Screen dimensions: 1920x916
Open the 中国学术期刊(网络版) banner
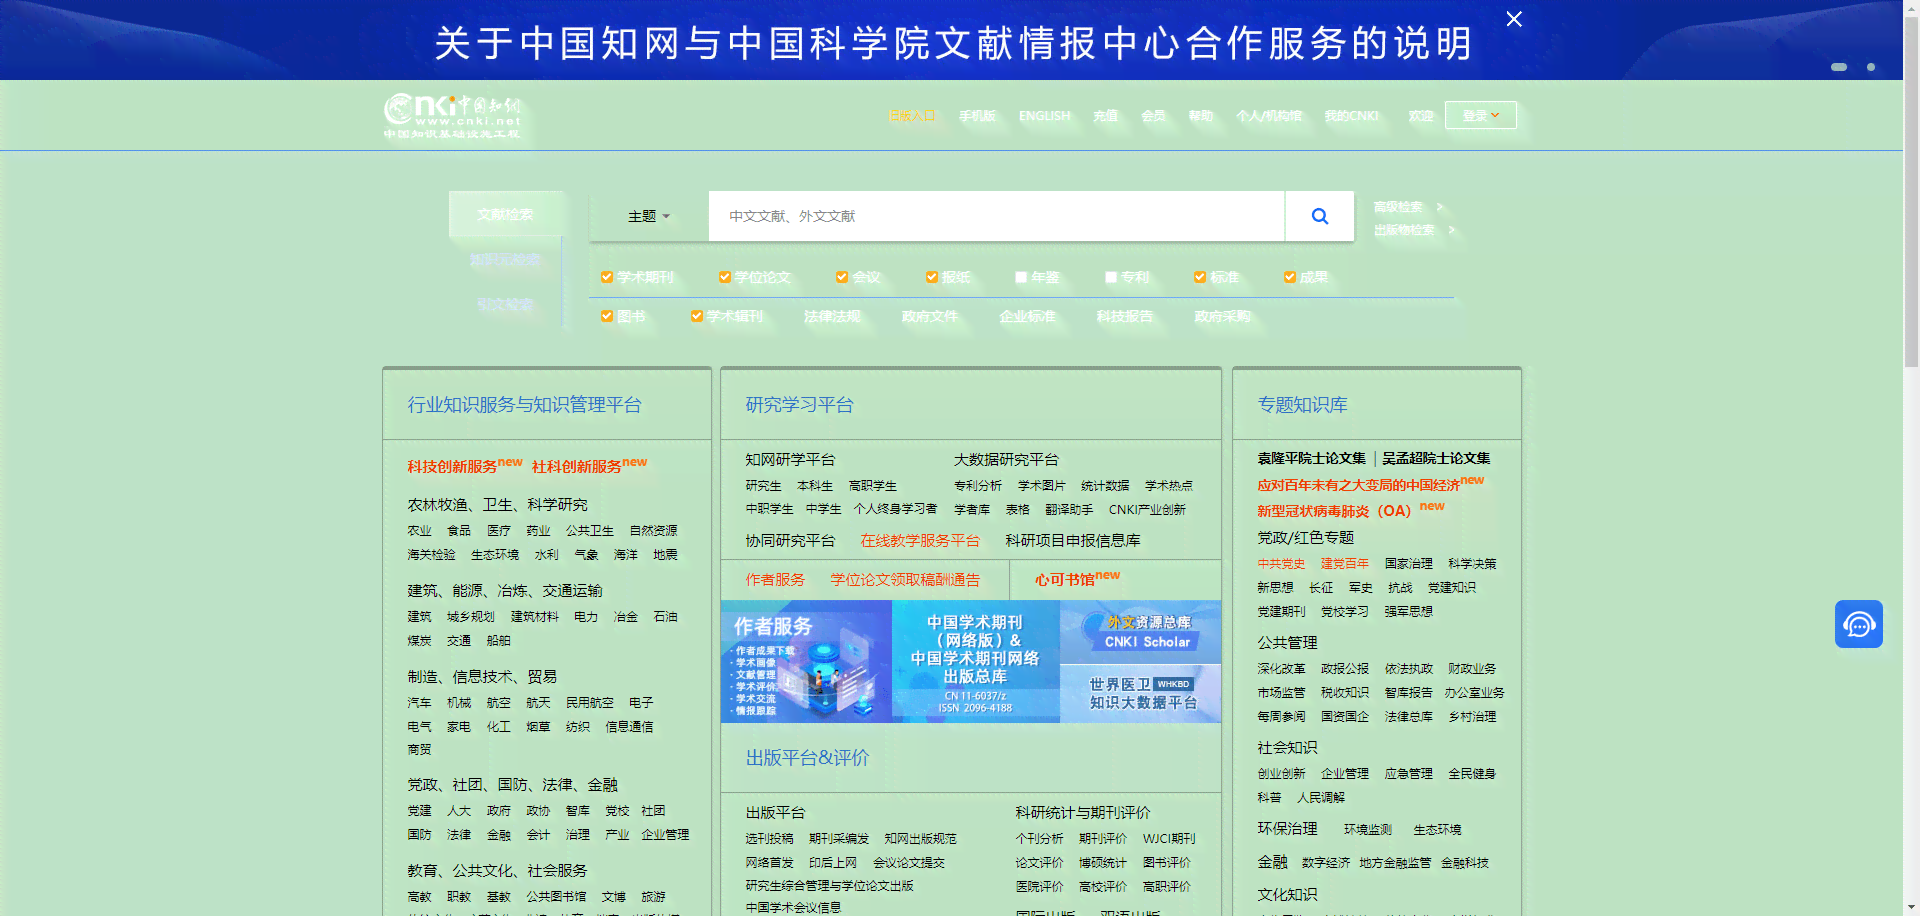click(975, 661)
